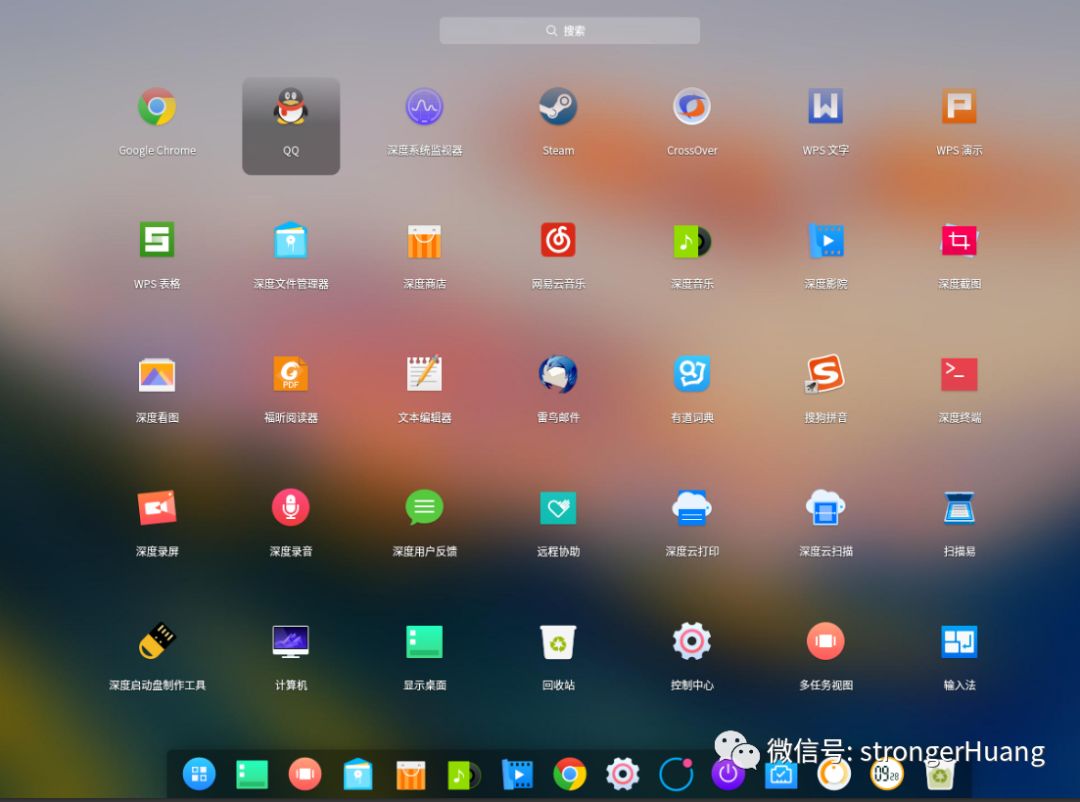This screenshot has height=802, width=1080.
Task: Open 雷鸟邮件 Thunderbird mail
Action: pyautogui.click(x=557, y=374)
